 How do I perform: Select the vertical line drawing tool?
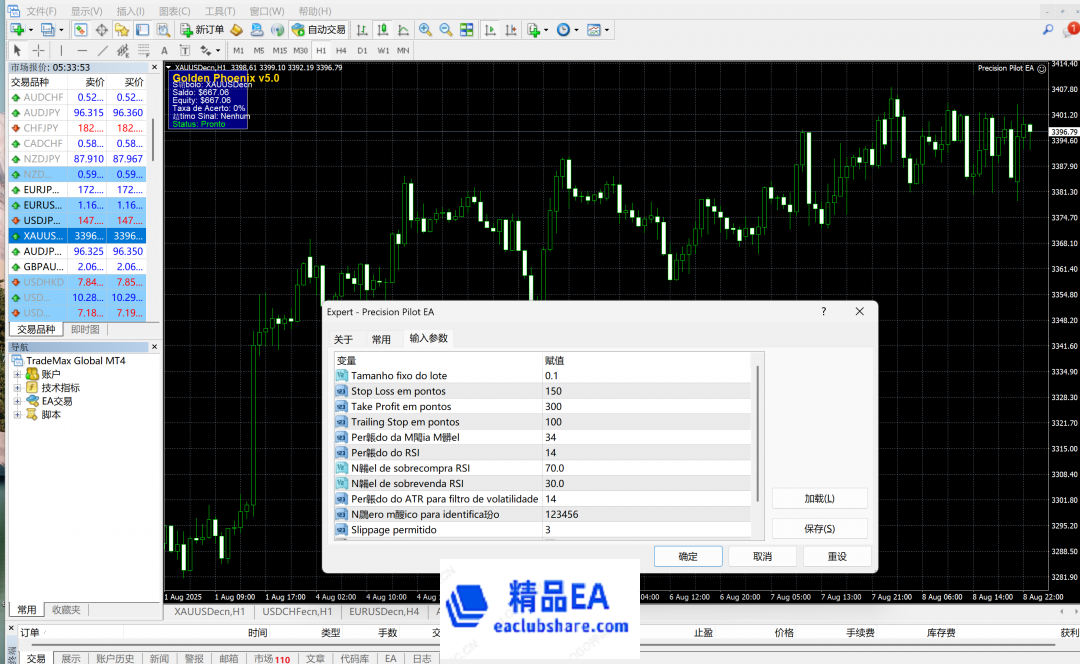[61, 50]
